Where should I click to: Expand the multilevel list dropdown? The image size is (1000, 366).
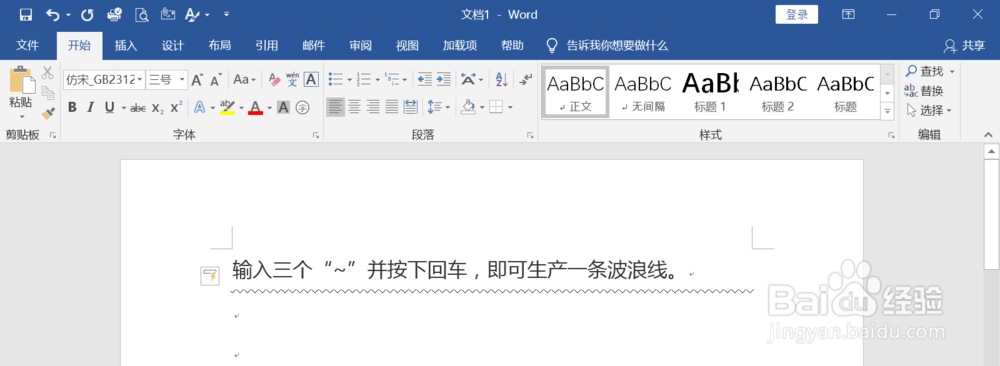405,80
